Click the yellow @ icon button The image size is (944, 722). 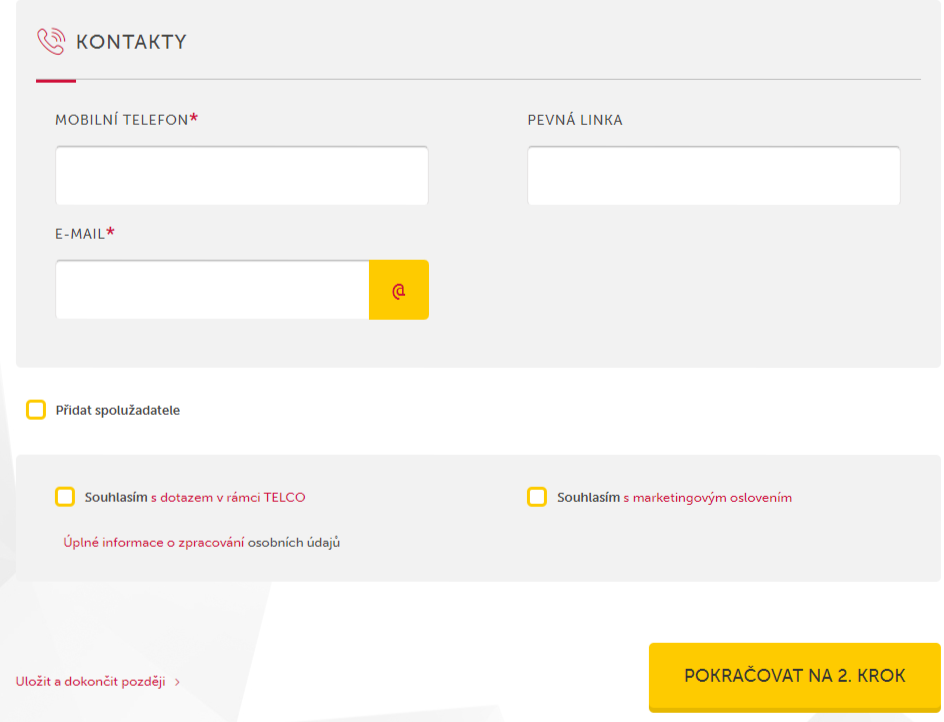click(398, 290)
